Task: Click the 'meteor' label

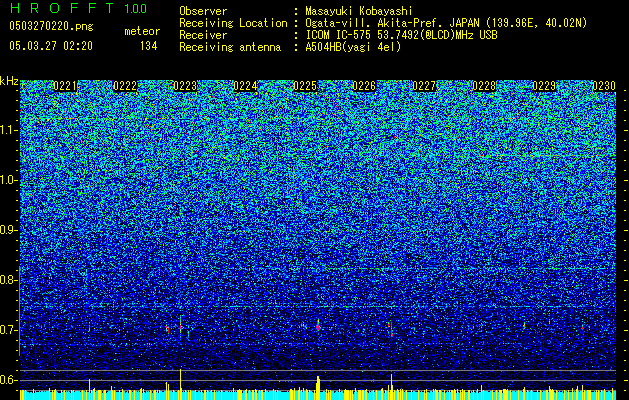Action: point(142,31)
